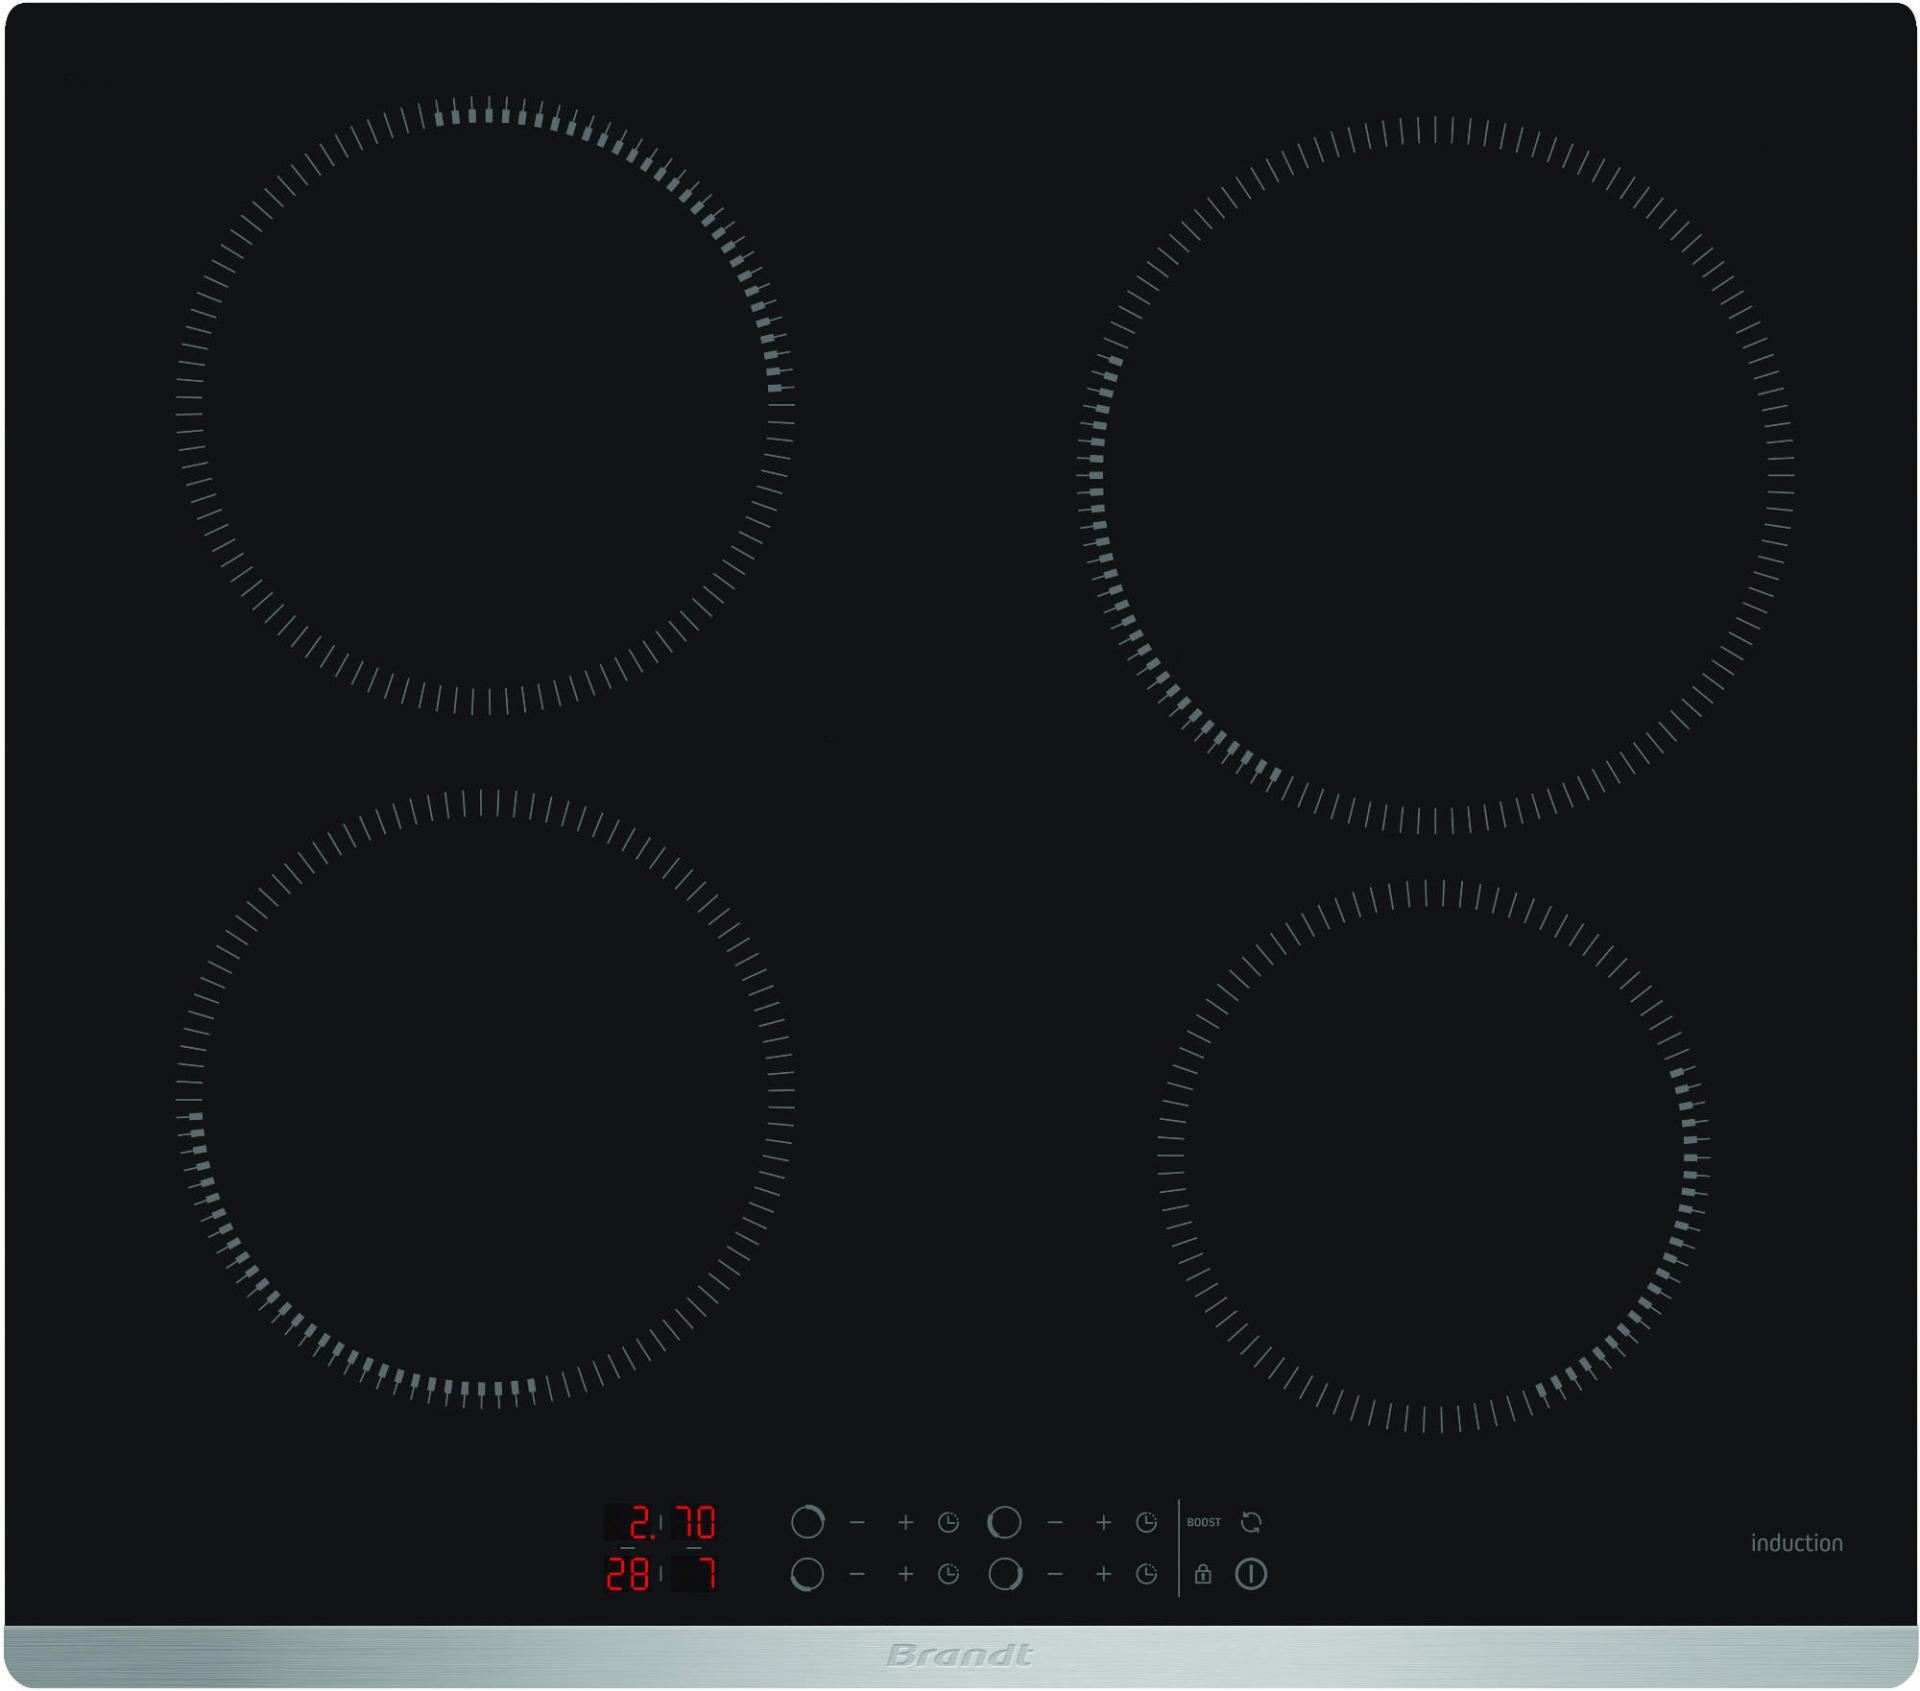Select the rear-left cooking zone circle icon
1920x1691 pixels.
(x=807, y=1522)
